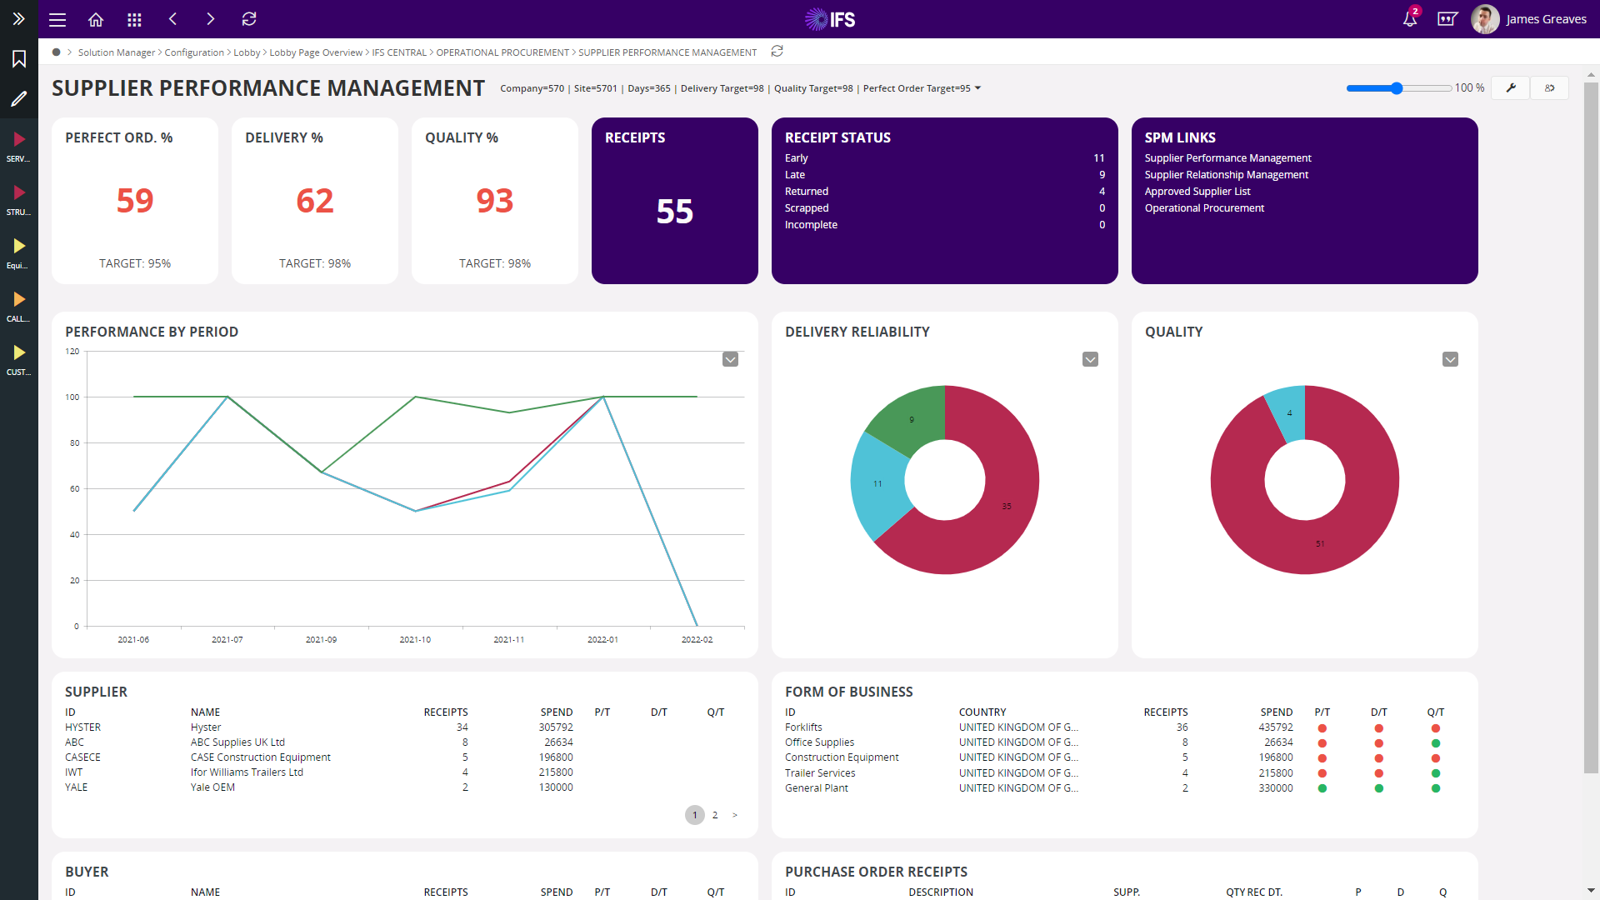Open Delivery Reliability chart options dropdown

(x=1090, y=359)
